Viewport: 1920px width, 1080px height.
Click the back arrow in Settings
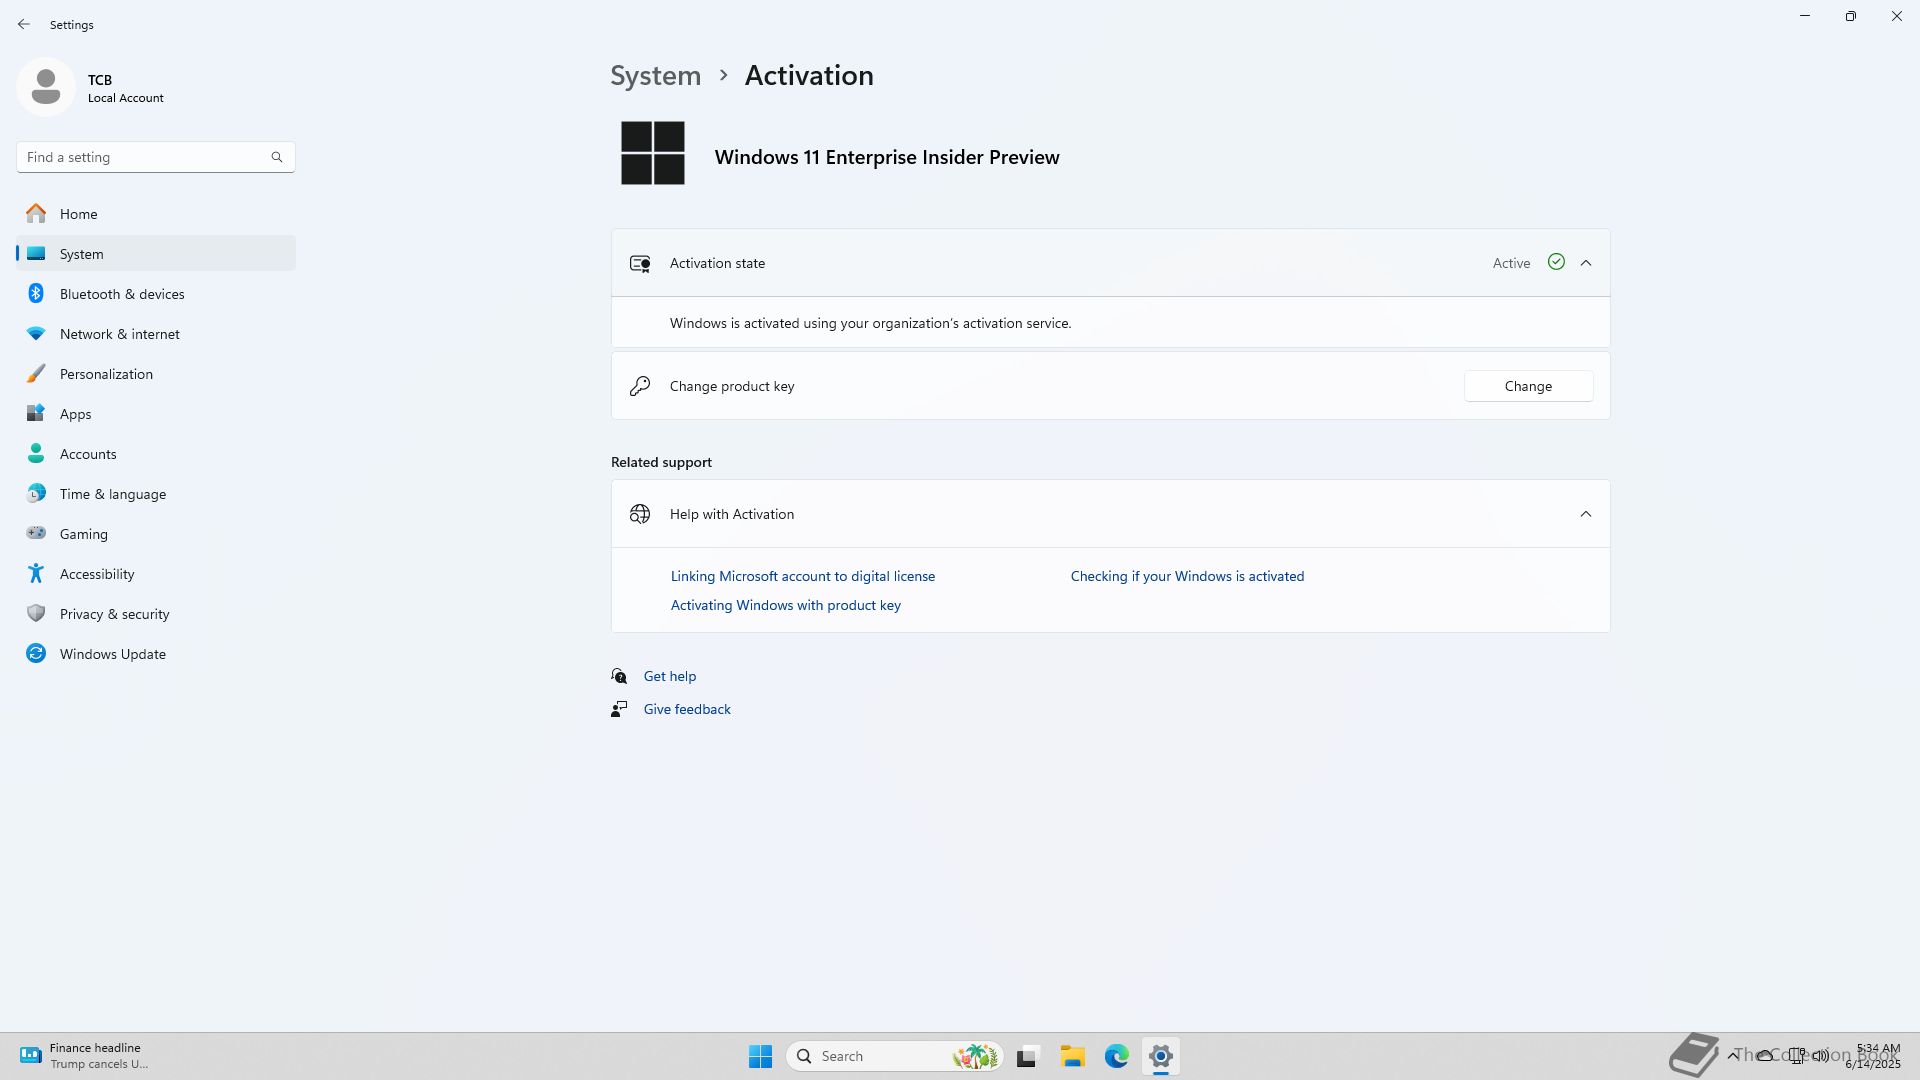click(x=24, y=24)
